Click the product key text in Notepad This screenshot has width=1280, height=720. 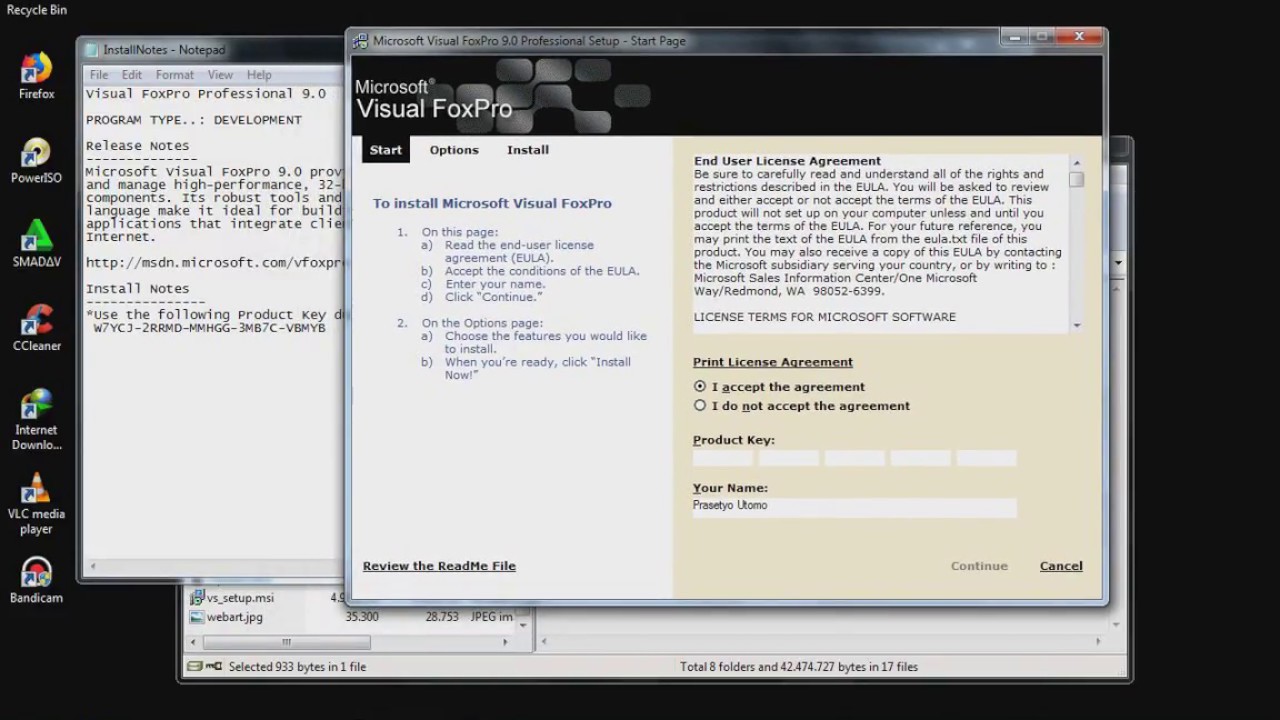click(x=210, y=328)
